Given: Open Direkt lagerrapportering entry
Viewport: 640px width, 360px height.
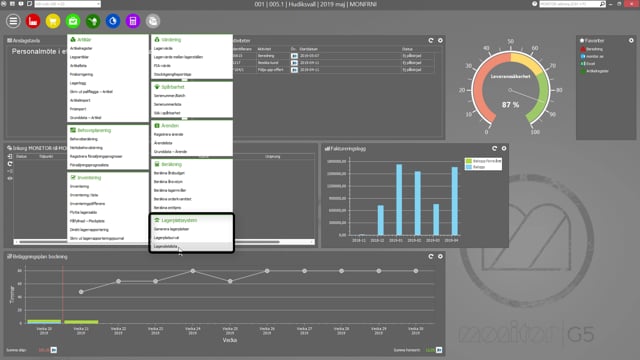Looking at the screenshot, I should coord(89,230).
